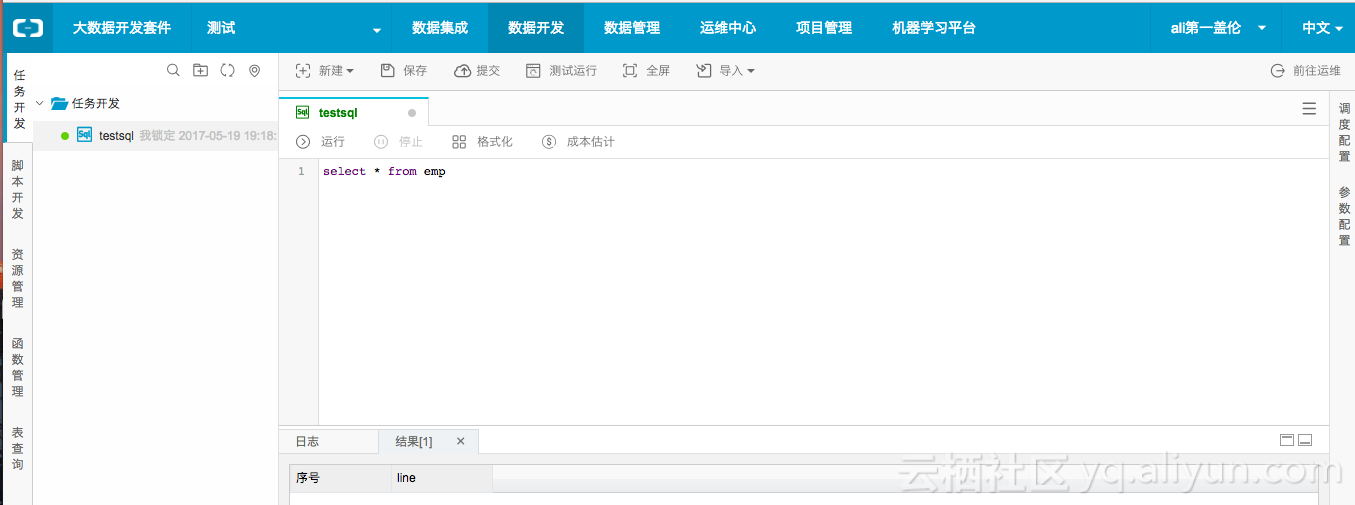Image resolution: width=1355 pixels, height=505 pixels.
Task: Open the 运维中心 menu
Action: 728,28
